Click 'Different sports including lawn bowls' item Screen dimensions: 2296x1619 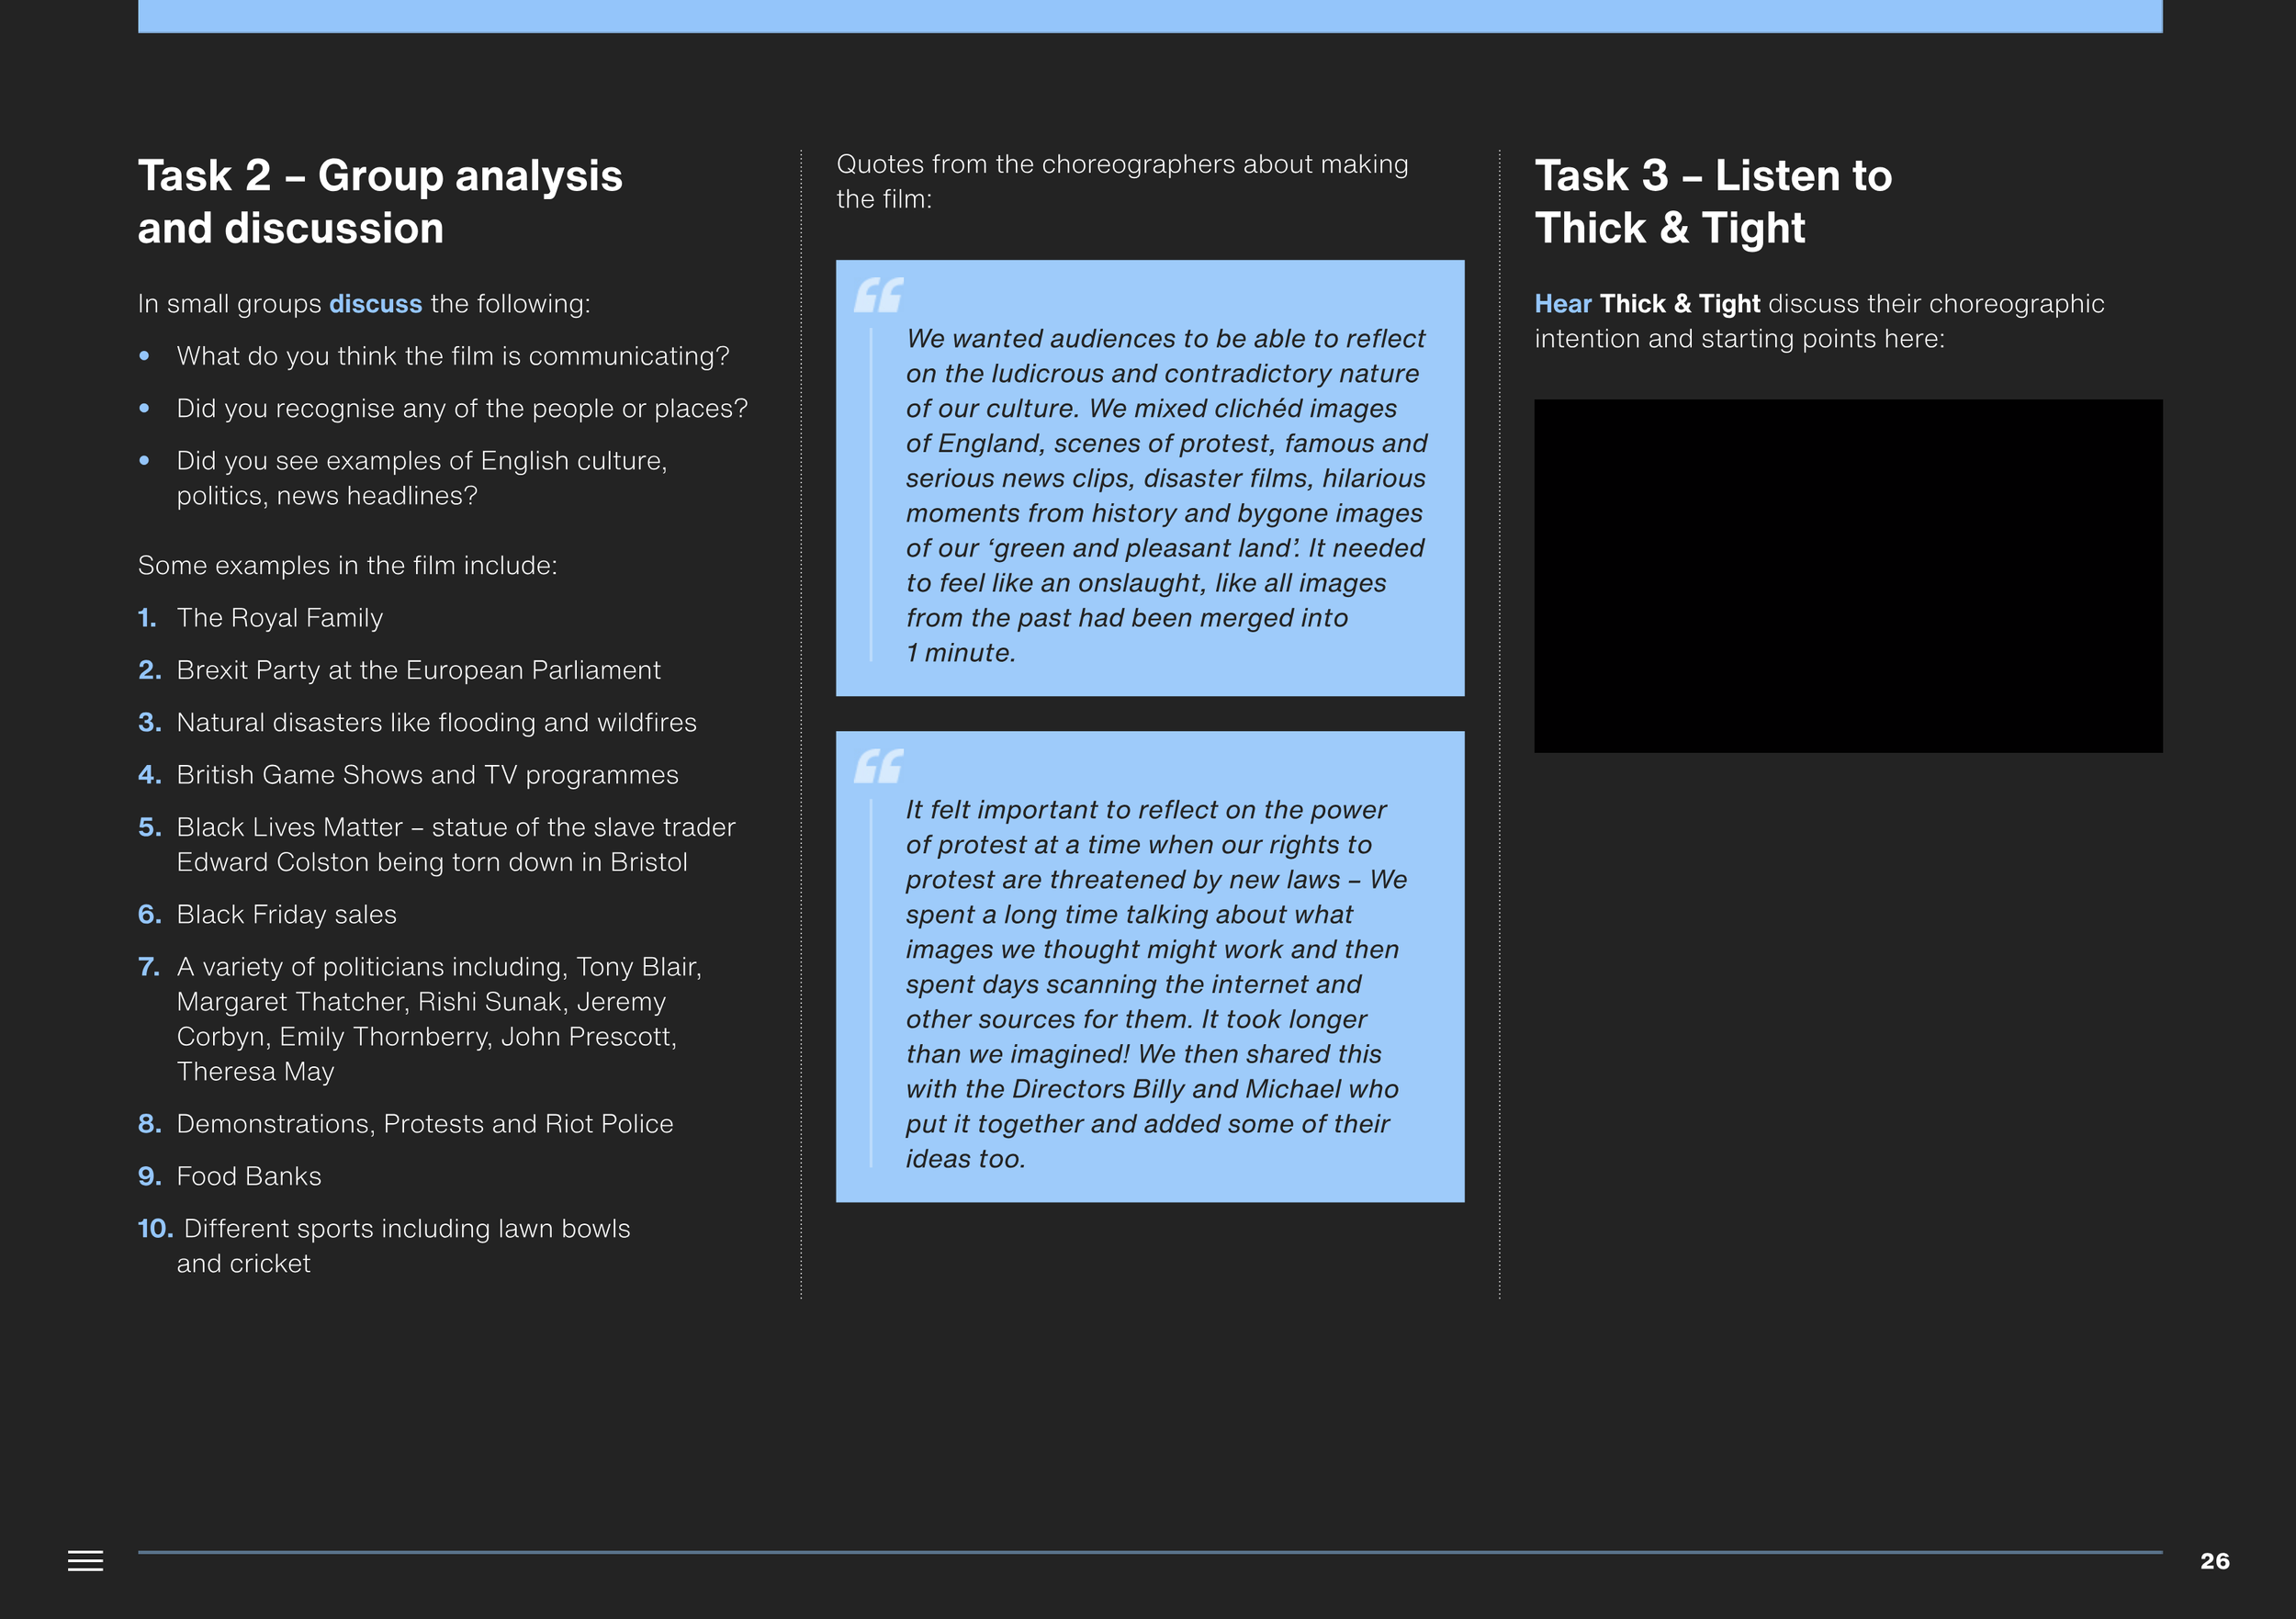404,1246
